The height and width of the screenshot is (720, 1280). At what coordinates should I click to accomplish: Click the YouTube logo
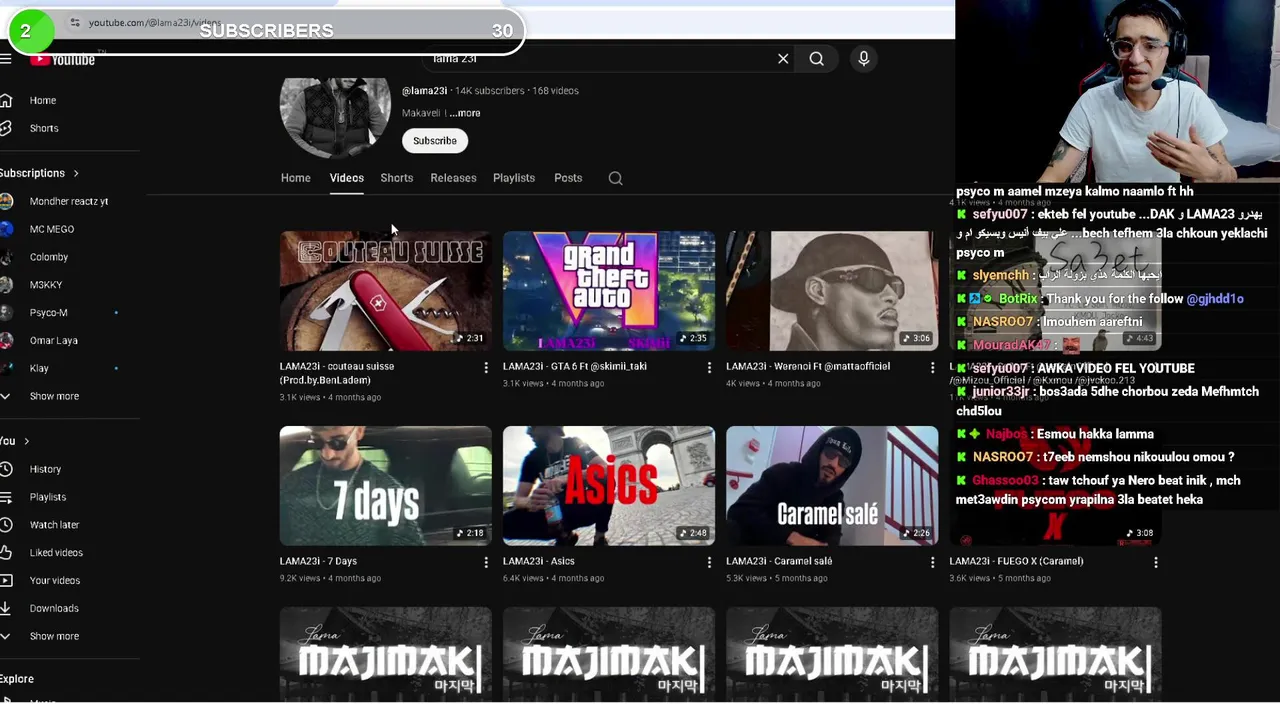(62, 60)
